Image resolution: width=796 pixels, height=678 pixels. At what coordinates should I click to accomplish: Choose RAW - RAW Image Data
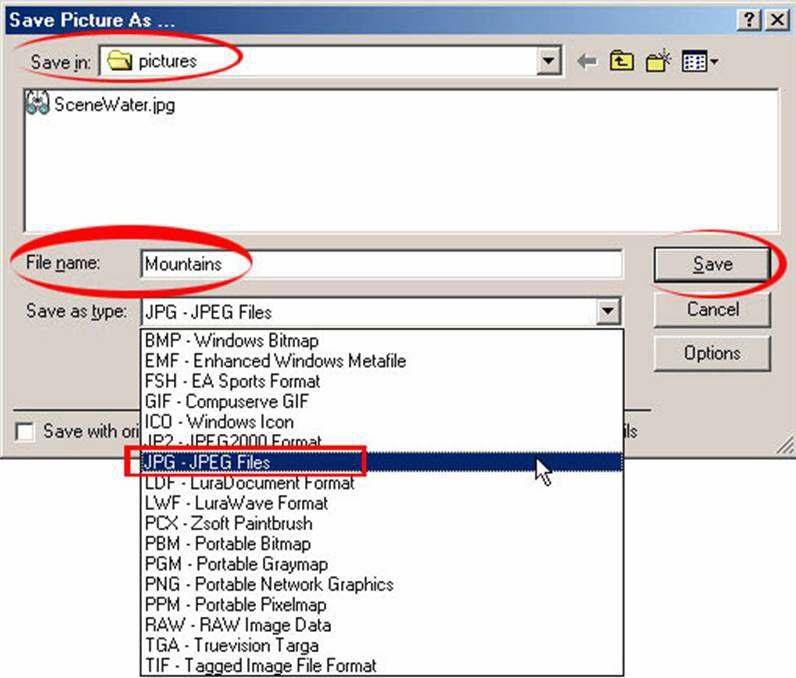point(231,625)
